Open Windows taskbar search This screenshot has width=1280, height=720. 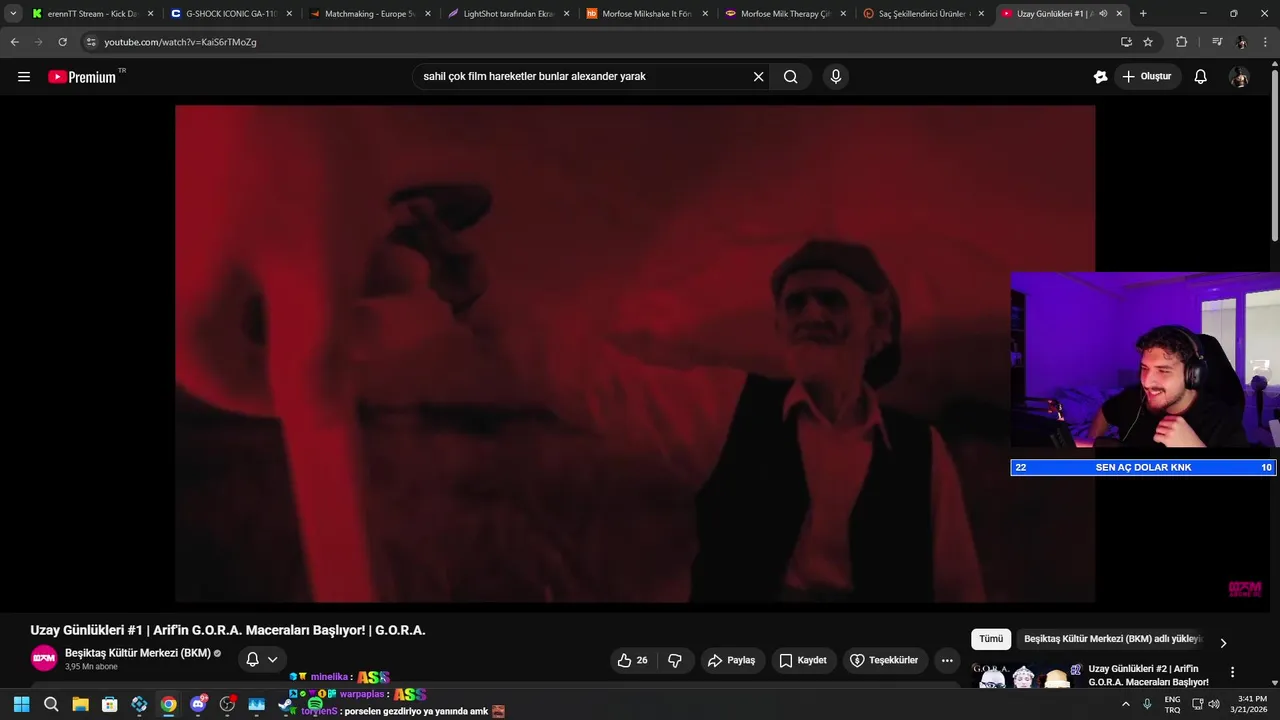coord(51,704)
